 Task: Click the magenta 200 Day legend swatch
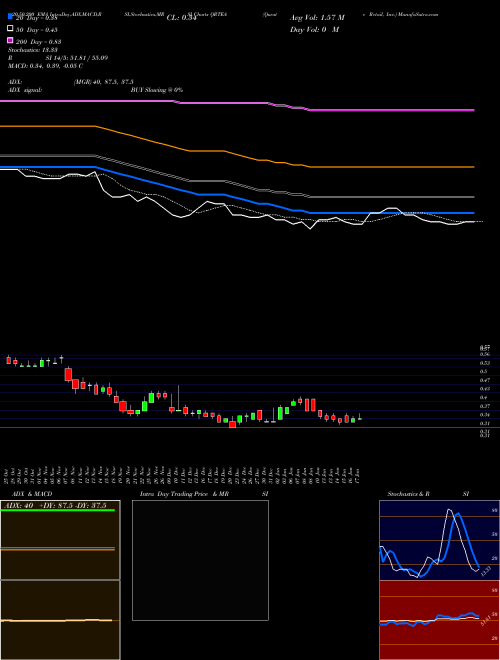pyautogui.click(x=10, y=40)
